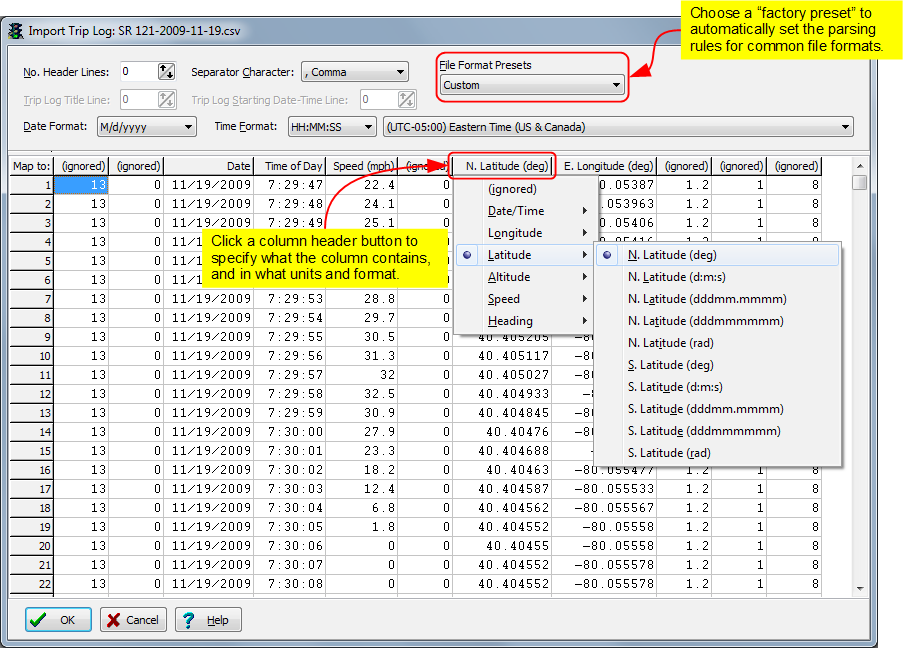Click the Cancel button with red X icon
The height and width of the screenshot is (649, 903).
click(x=132, y=619)
